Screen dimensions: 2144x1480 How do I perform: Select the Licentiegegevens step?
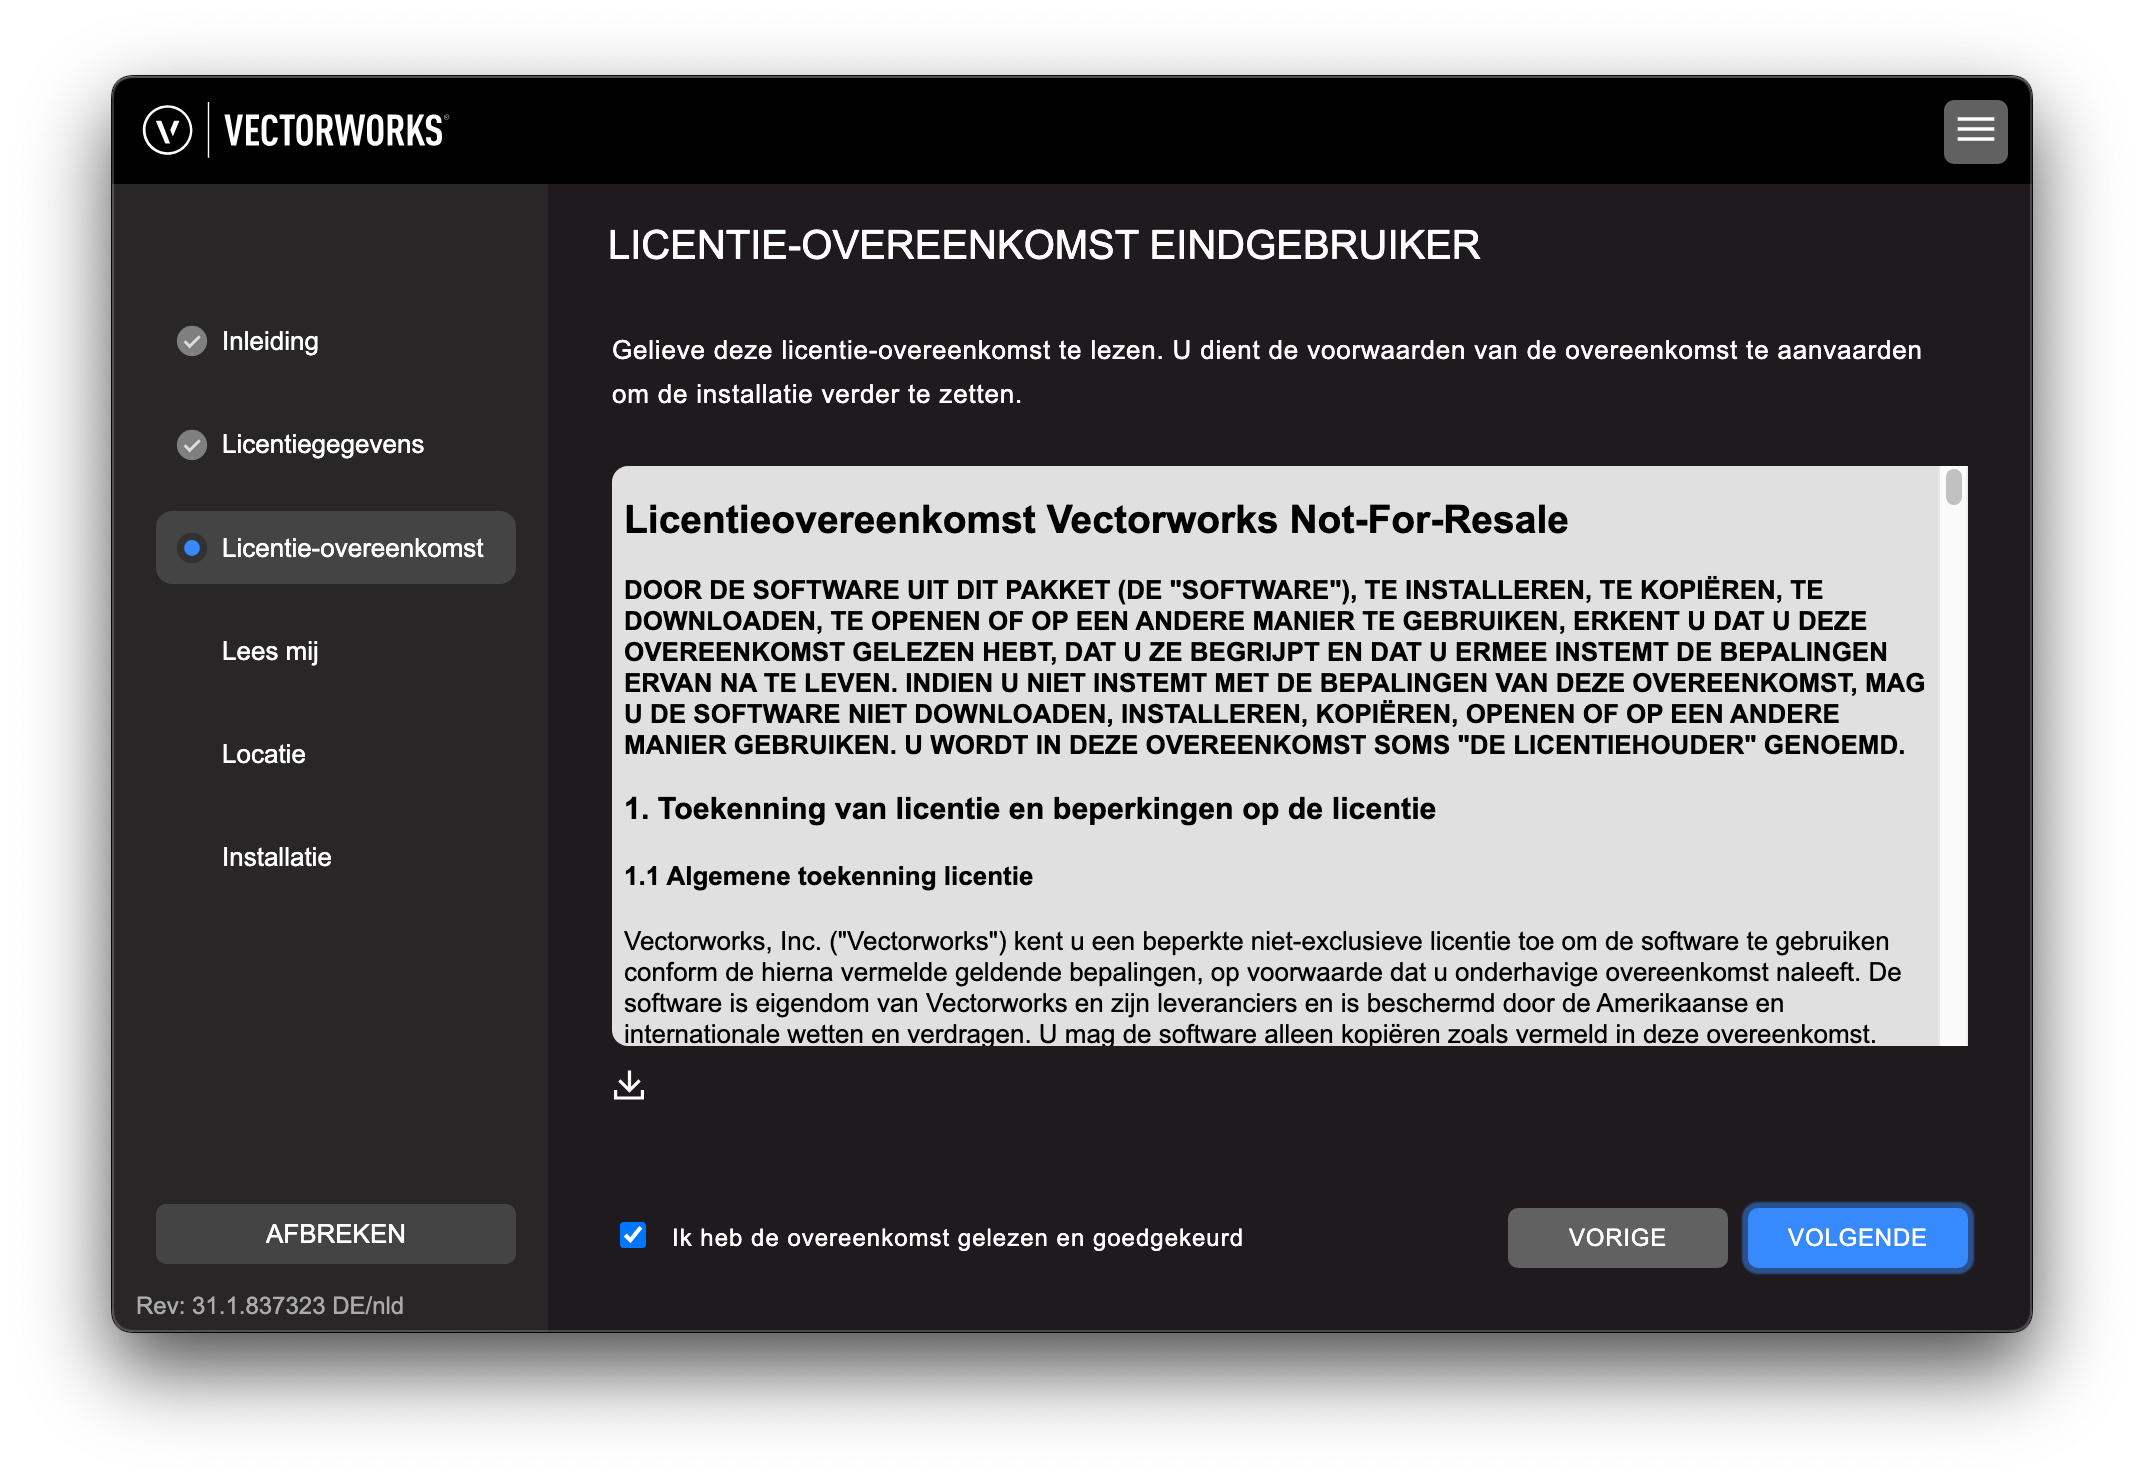pyautogui.click(x=322, y=444)
